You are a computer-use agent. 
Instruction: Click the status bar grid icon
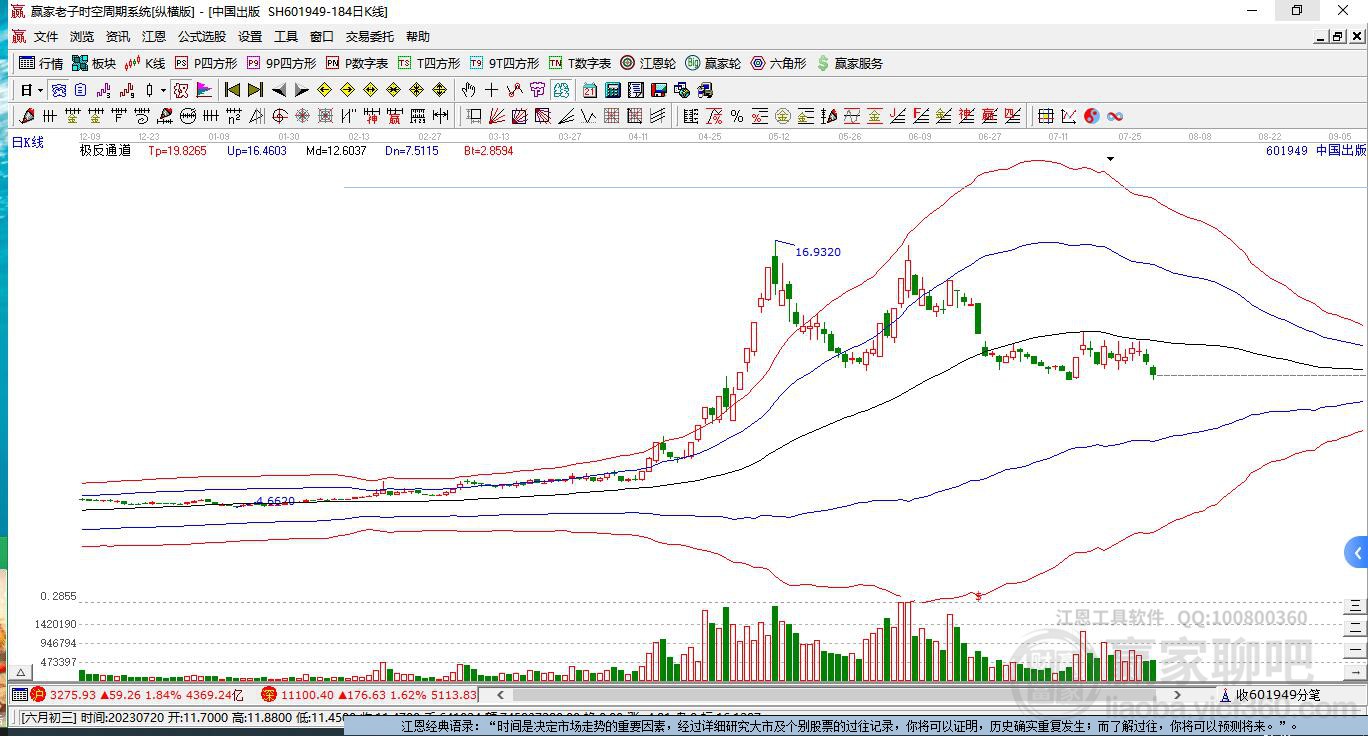point(19,694)
